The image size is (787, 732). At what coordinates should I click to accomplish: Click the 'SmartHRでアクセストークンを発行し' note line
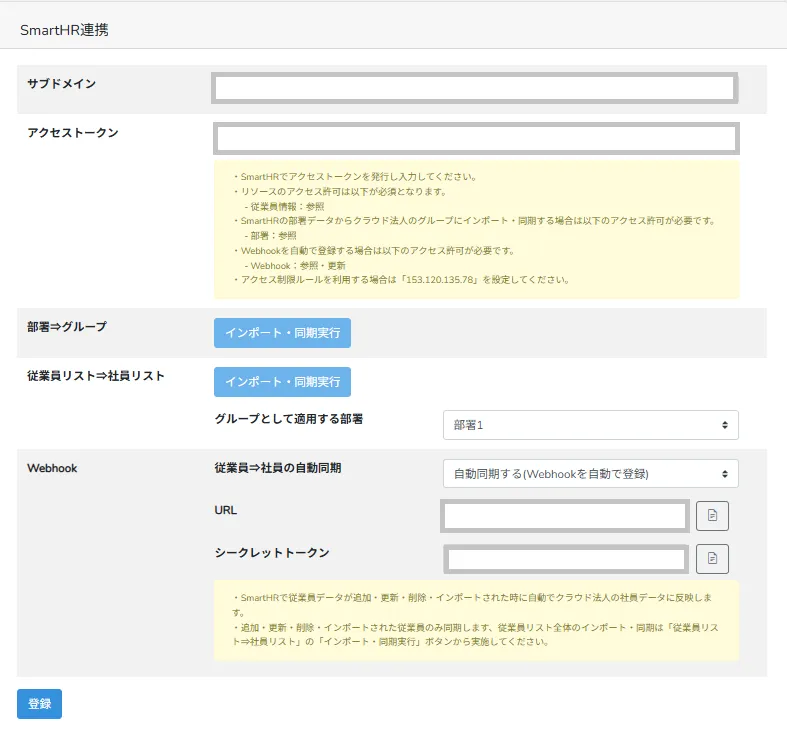(x=355, y=177)
